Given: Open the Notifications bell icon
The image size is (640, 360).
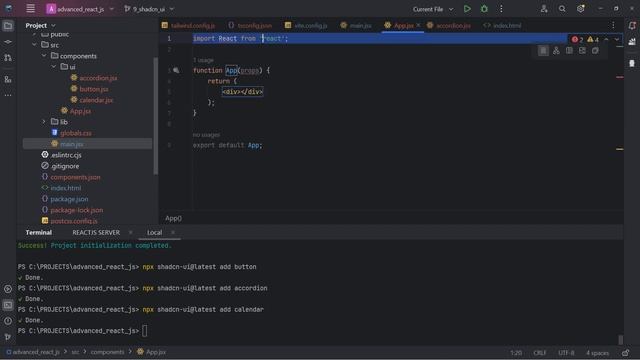Looking at the screenshot, I should pos(632,26).
